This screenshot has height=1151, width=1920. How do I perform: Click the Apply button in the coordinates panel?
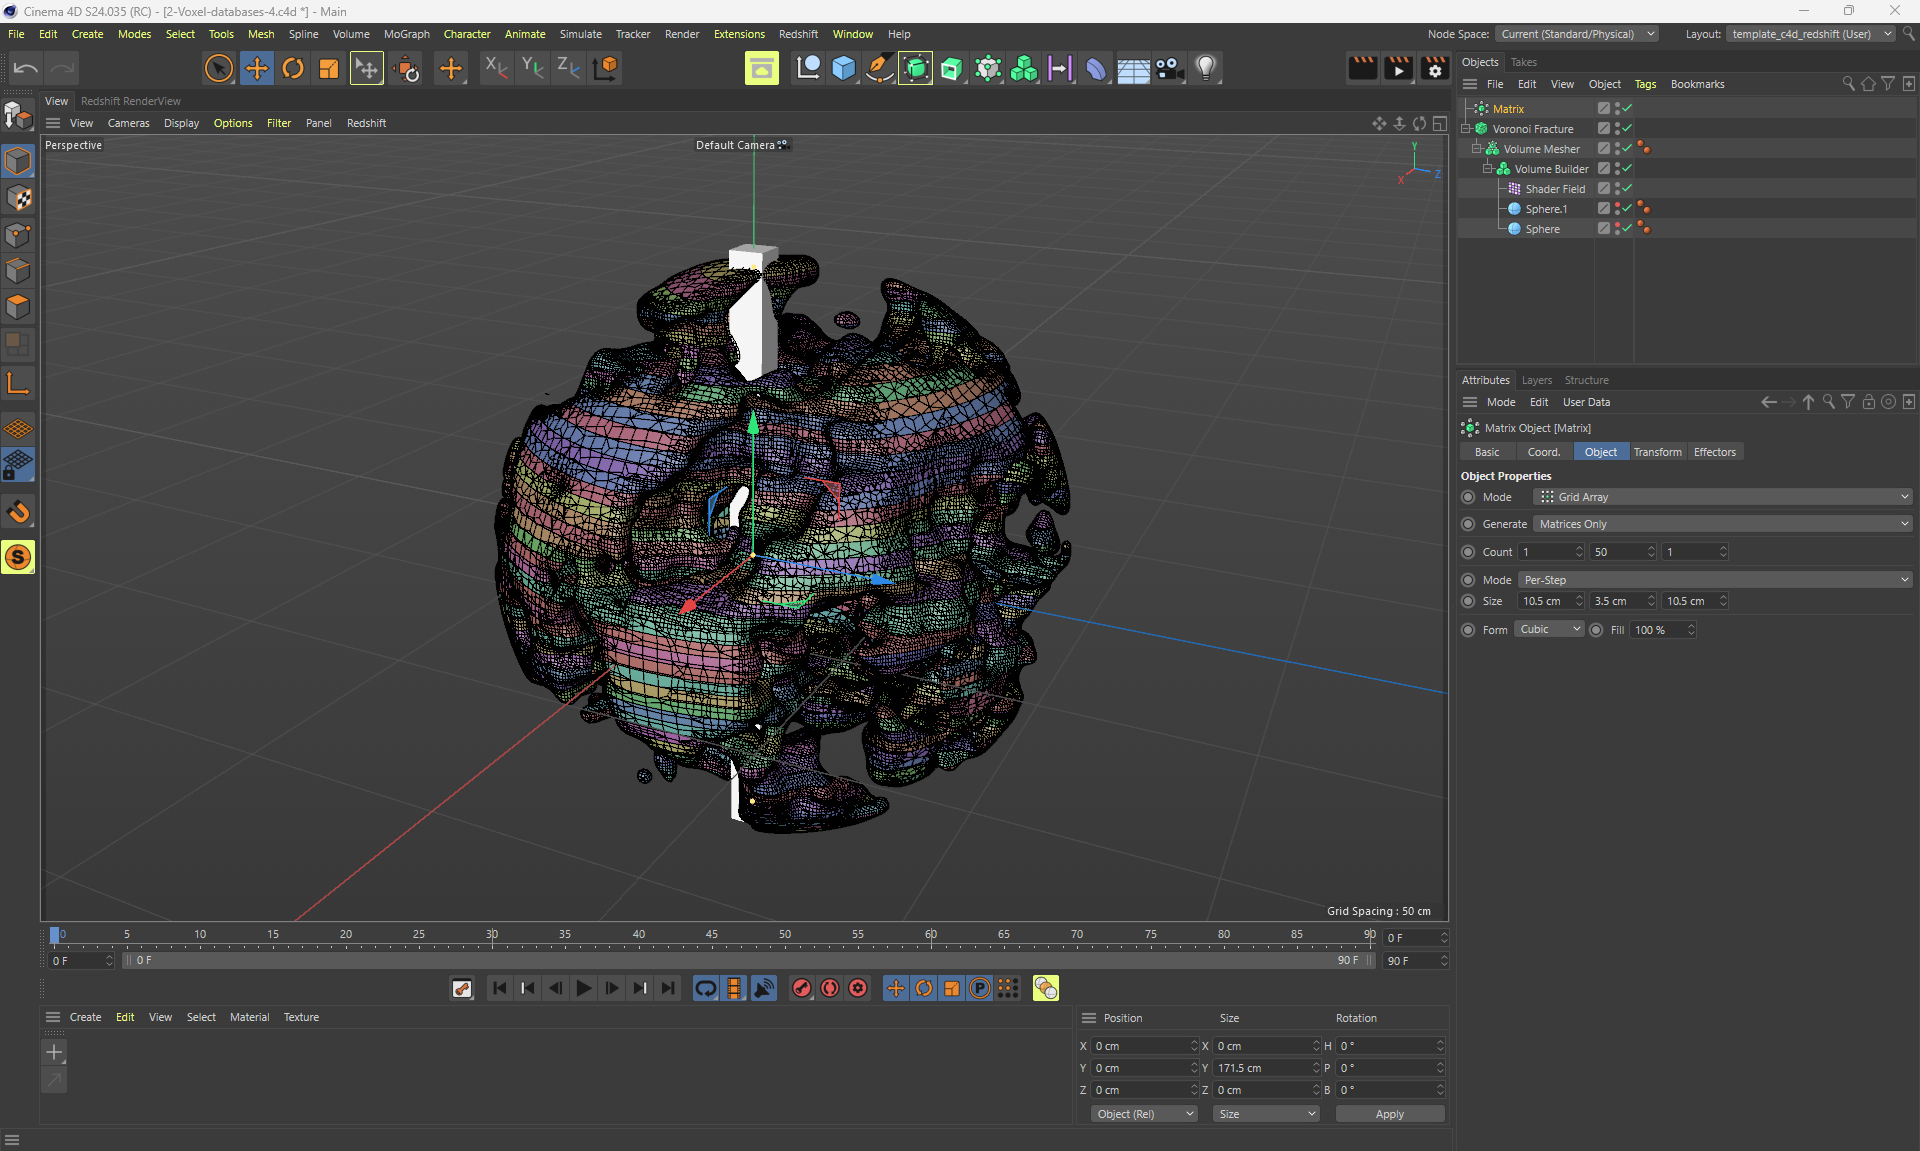[x=1389, y=1114]
